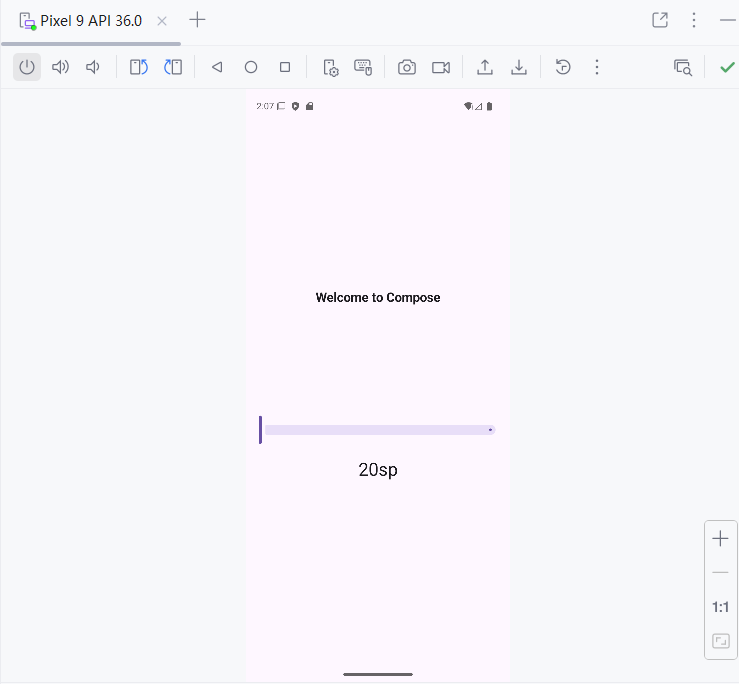Raise emulator volume with volume up icon

(60, 67)
